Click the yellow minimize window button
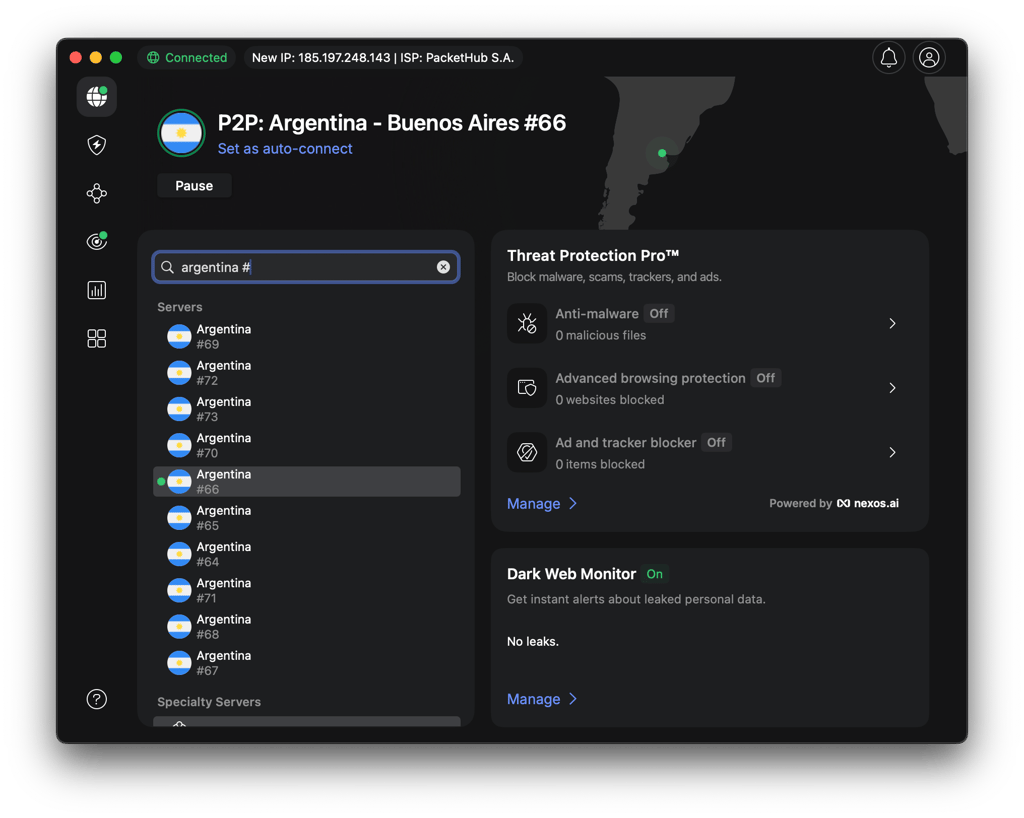Image resolution: width=1024 pixels, height=818 pixels. [95, 57]
